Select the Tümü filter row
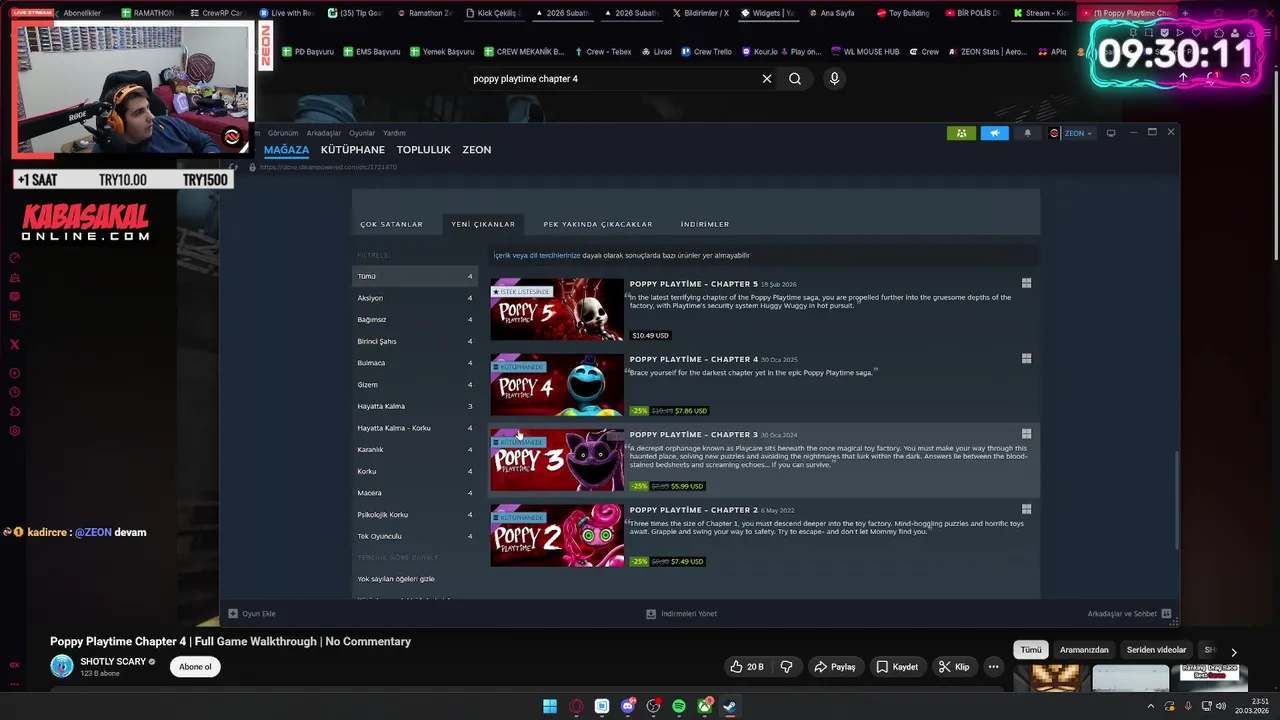 pyautogui.click(x=415, y=276)
